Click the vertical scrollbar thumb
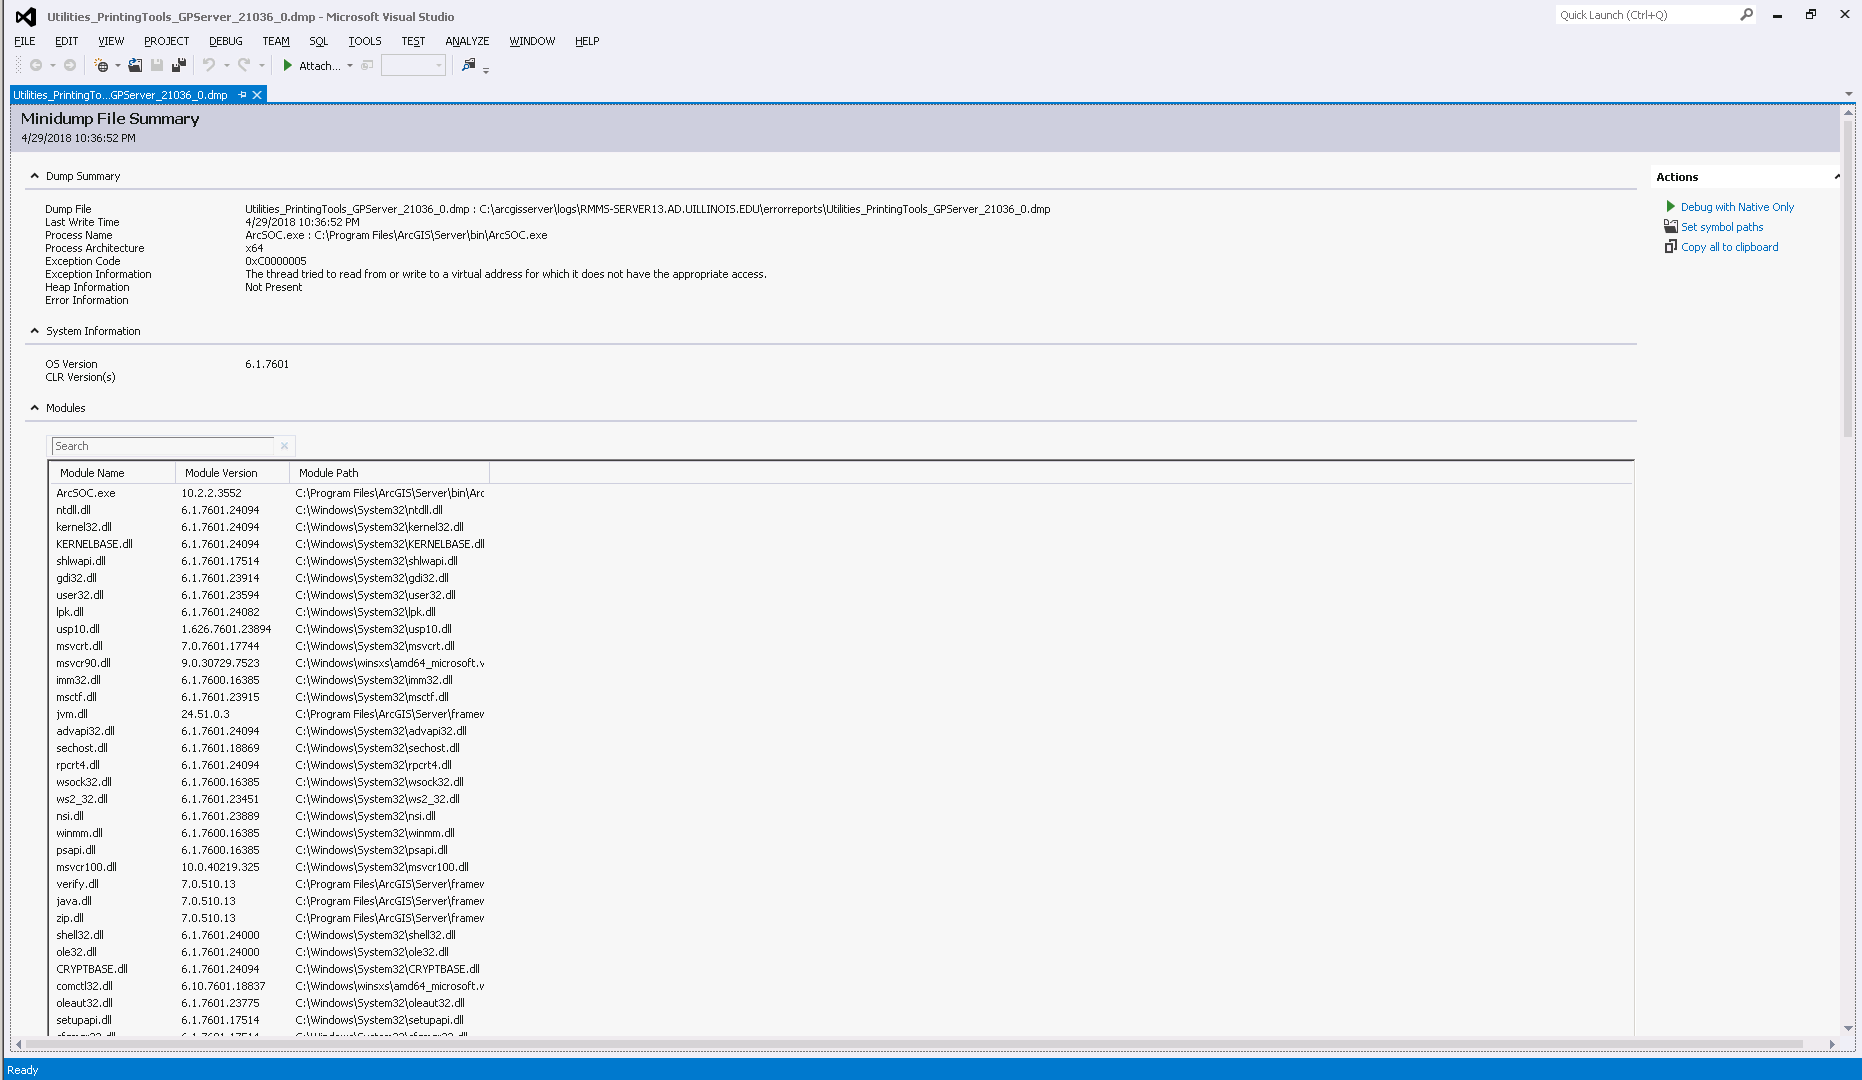 [x=1848, y=279]
